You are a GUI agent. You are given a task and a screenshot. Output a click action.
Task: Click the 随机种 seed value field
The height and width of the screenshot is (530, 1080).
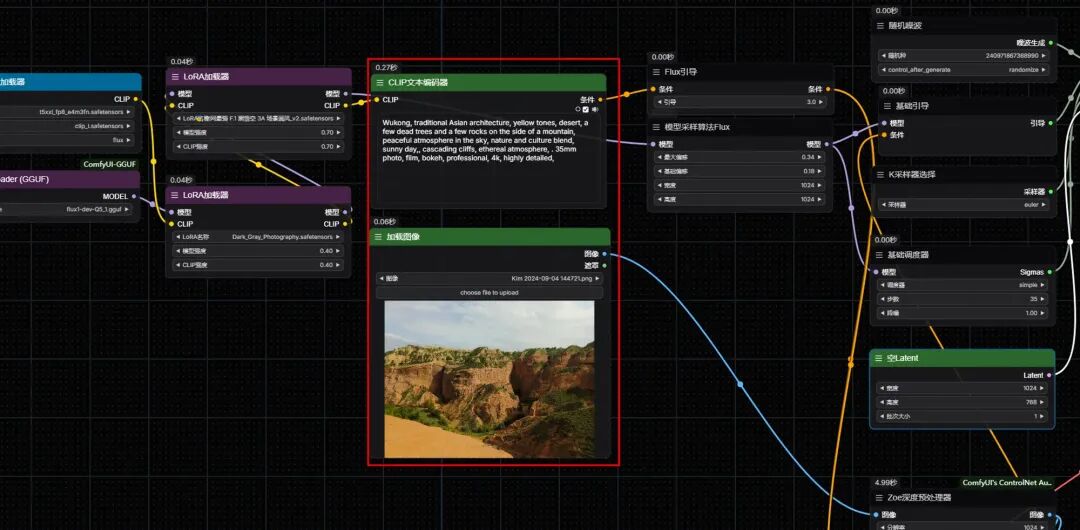point(964,55)
